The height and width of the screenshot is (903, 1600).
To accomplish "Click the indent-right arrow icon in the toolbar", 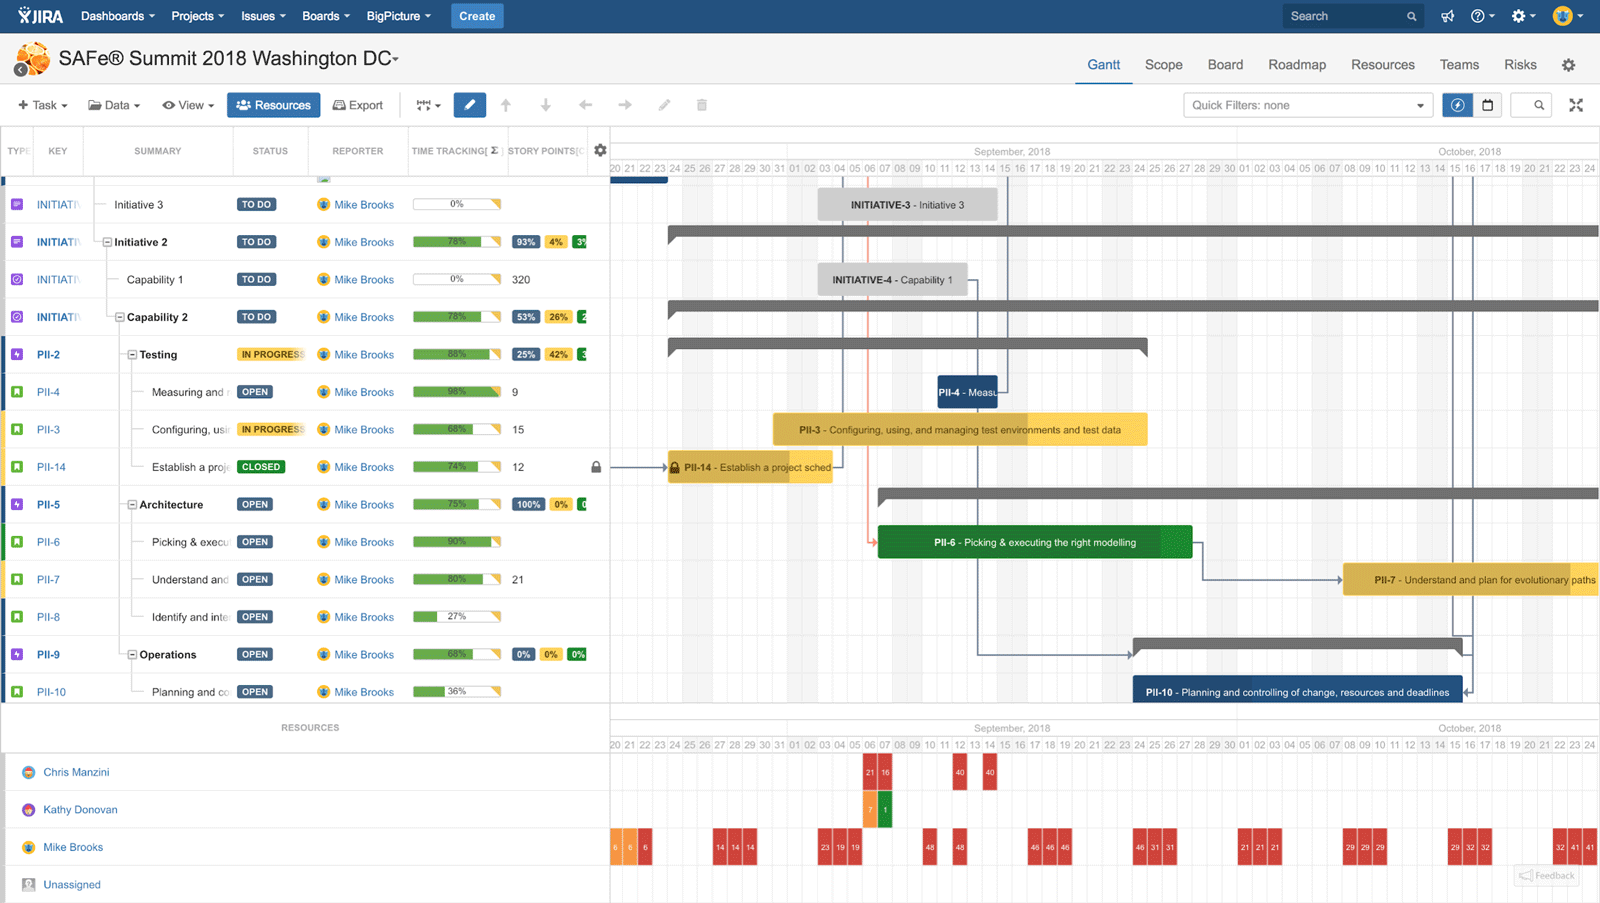I will click(624, 104).
